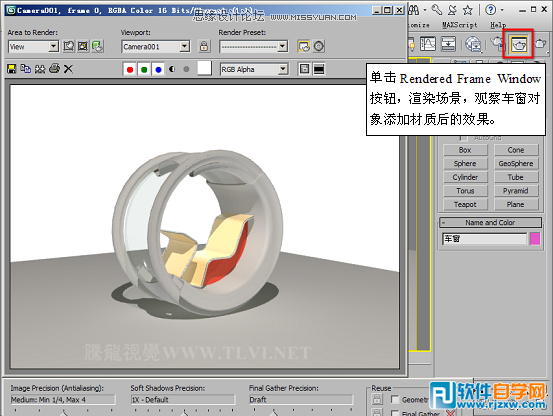Click the Sphere primitive button
This screenshot has height=416, width=553.
click(465, 164)
